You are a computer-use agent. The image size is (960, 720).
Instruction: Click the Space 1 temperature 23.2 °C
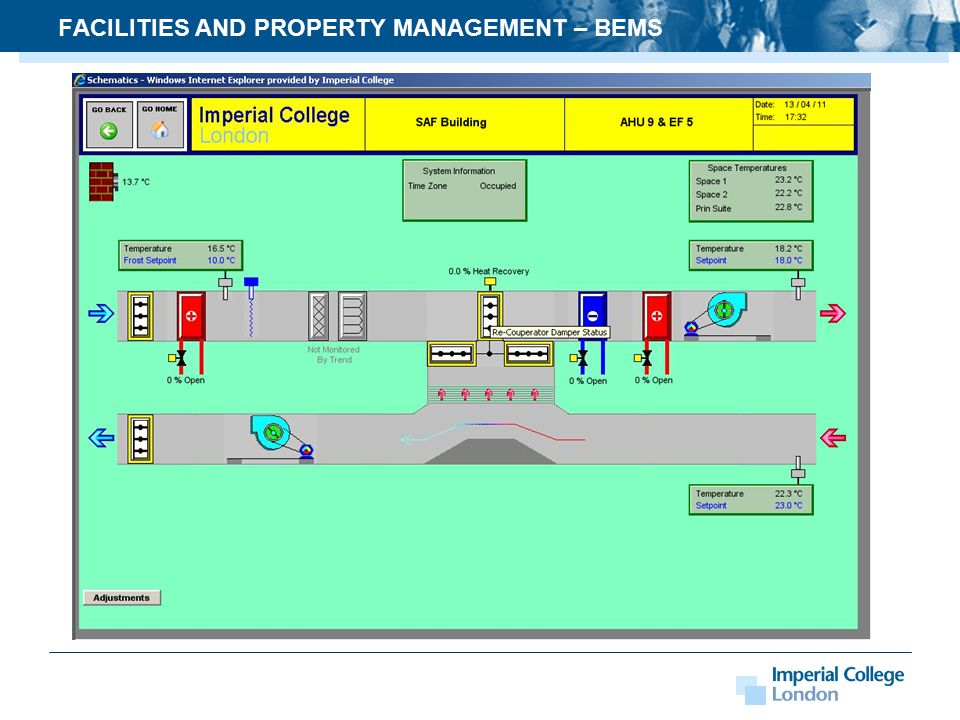(x=789, y=180)
